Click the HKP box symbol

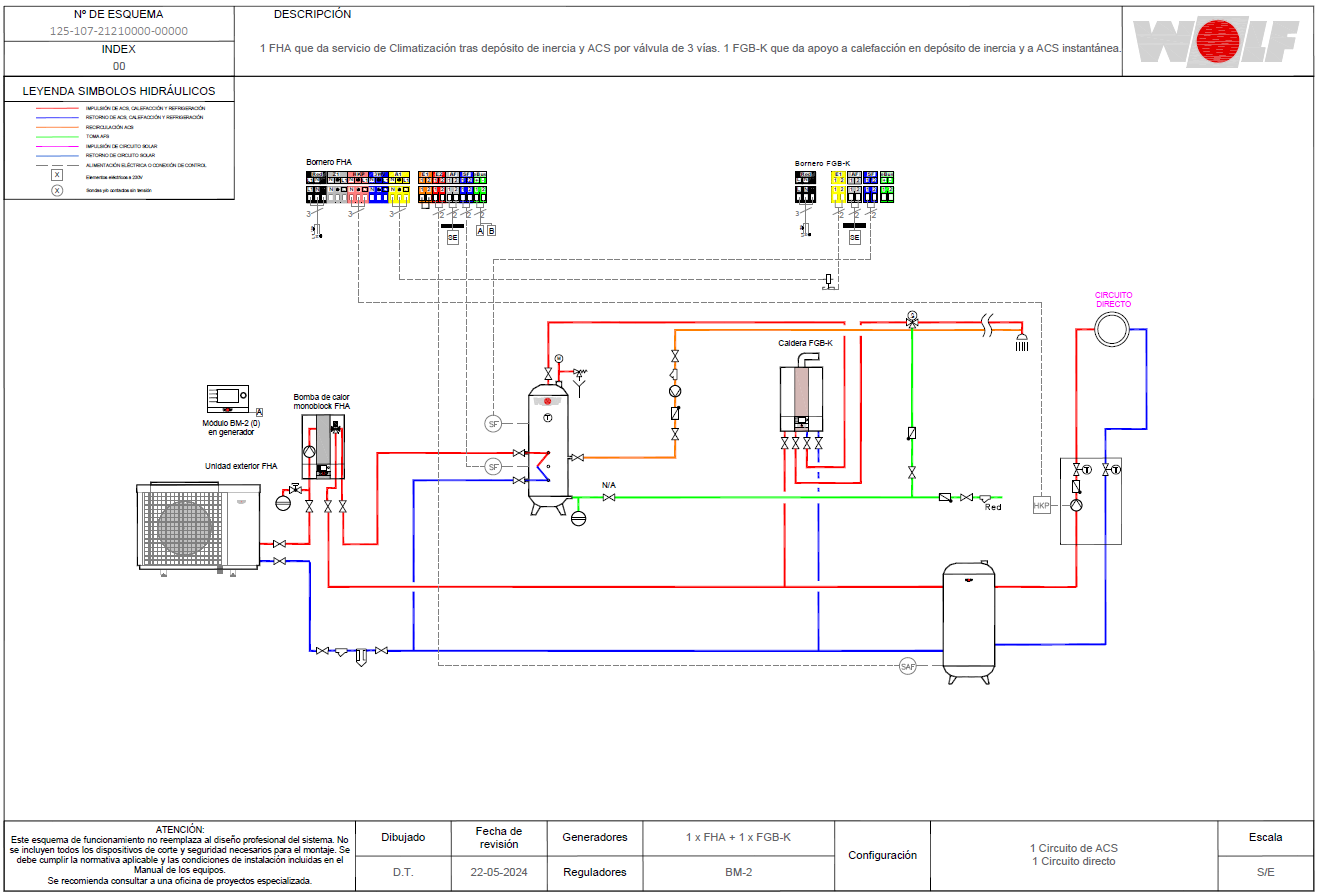click(x=1041, y=506)
